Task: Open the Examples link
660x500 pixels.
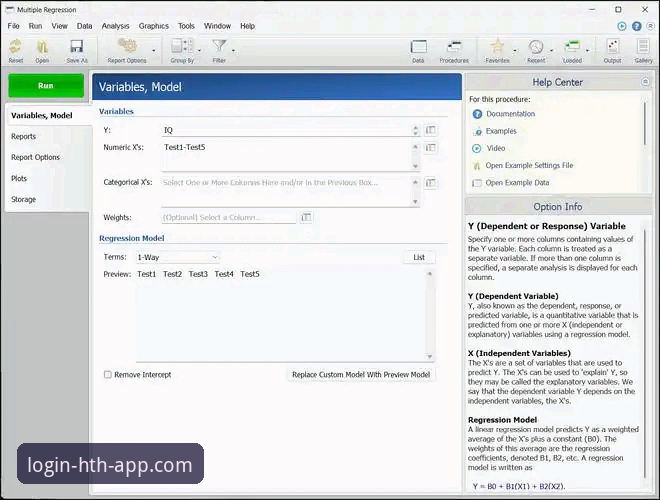Action: tap(501, 131)
